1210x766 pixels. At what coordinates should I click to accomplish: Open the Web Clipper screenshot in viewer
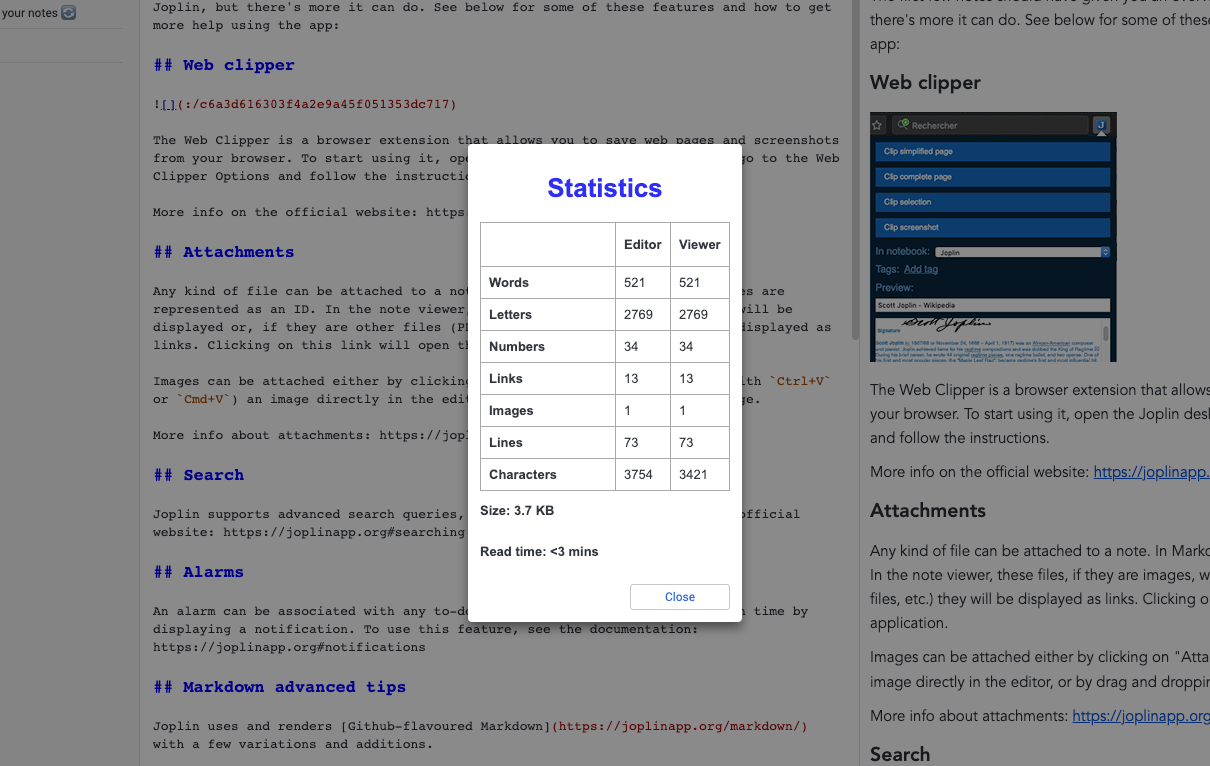(x=993, y=237)
